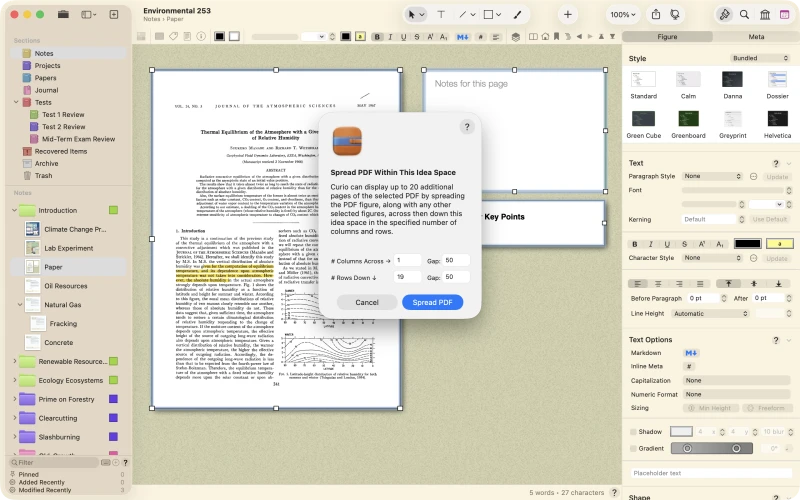Open the Line Height Automatic dropdown
This screenshot has height=500, width=800.
[711, 314]
